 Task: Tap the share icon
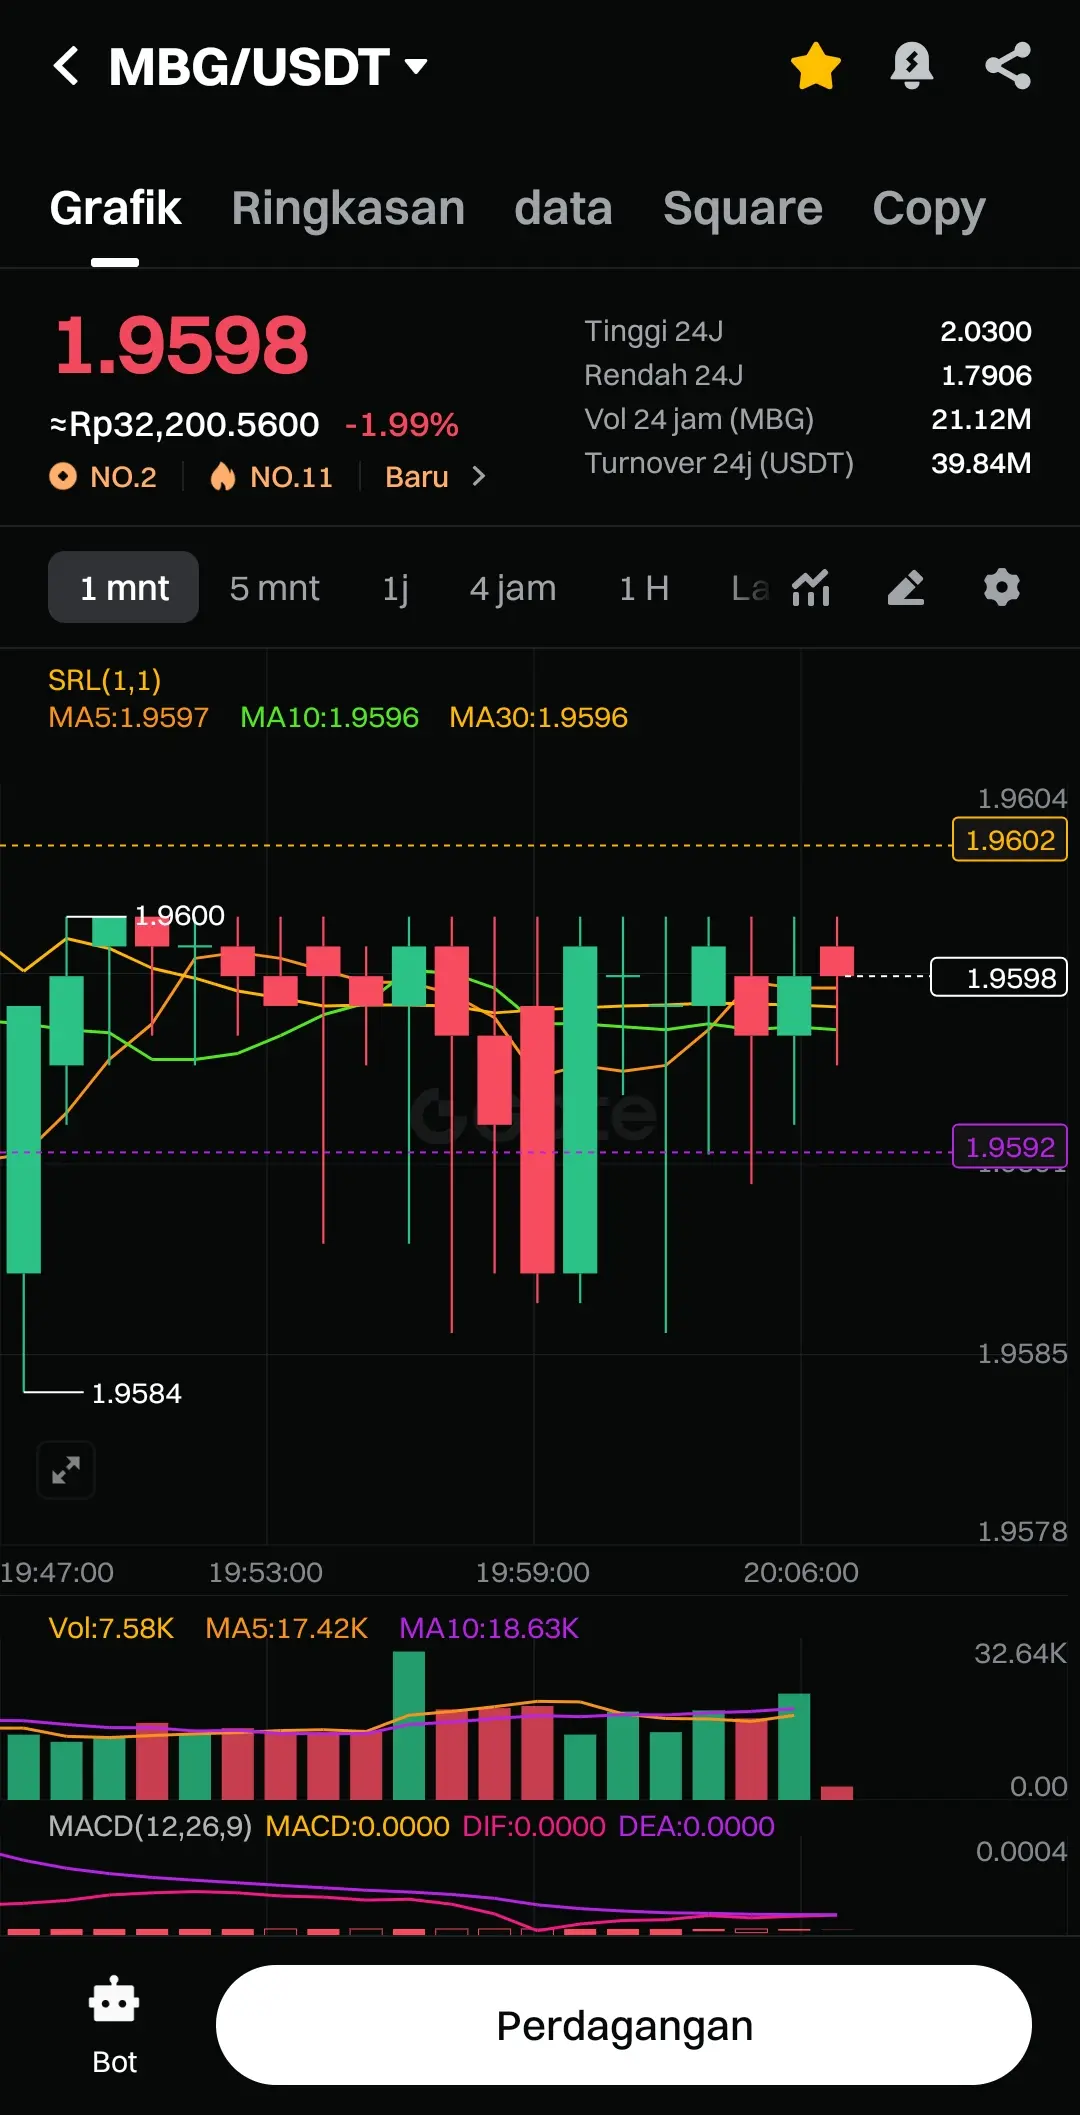click(x=1008, y=67)
